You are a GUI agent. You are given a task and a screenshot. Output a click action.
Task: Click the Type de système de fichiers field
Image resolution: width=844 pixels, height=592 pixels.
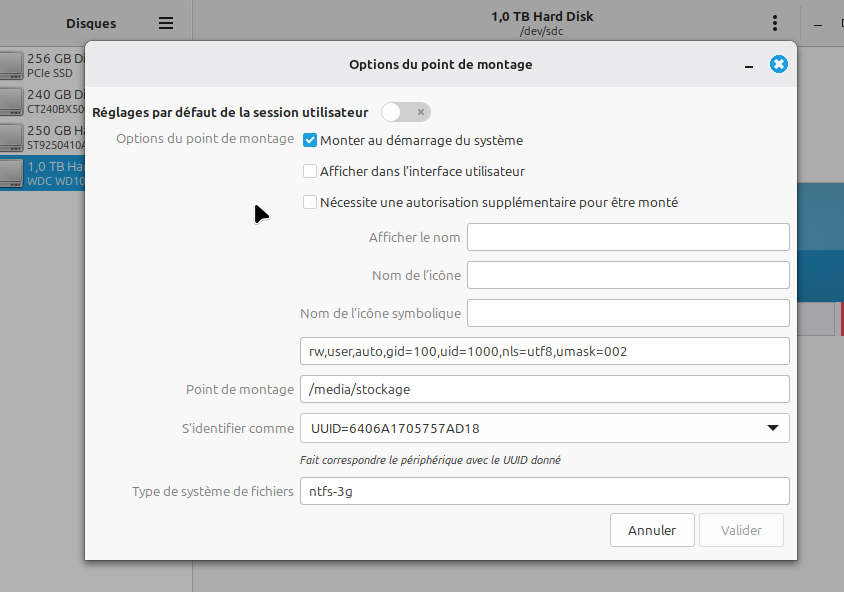click(x=544, y=491)
